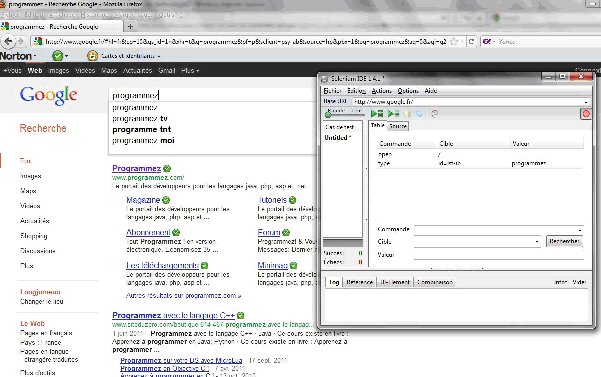The height and width of the screenshot is (377, 601).
Task: Click the Norton green checkmark status icon
Action: 57,56
